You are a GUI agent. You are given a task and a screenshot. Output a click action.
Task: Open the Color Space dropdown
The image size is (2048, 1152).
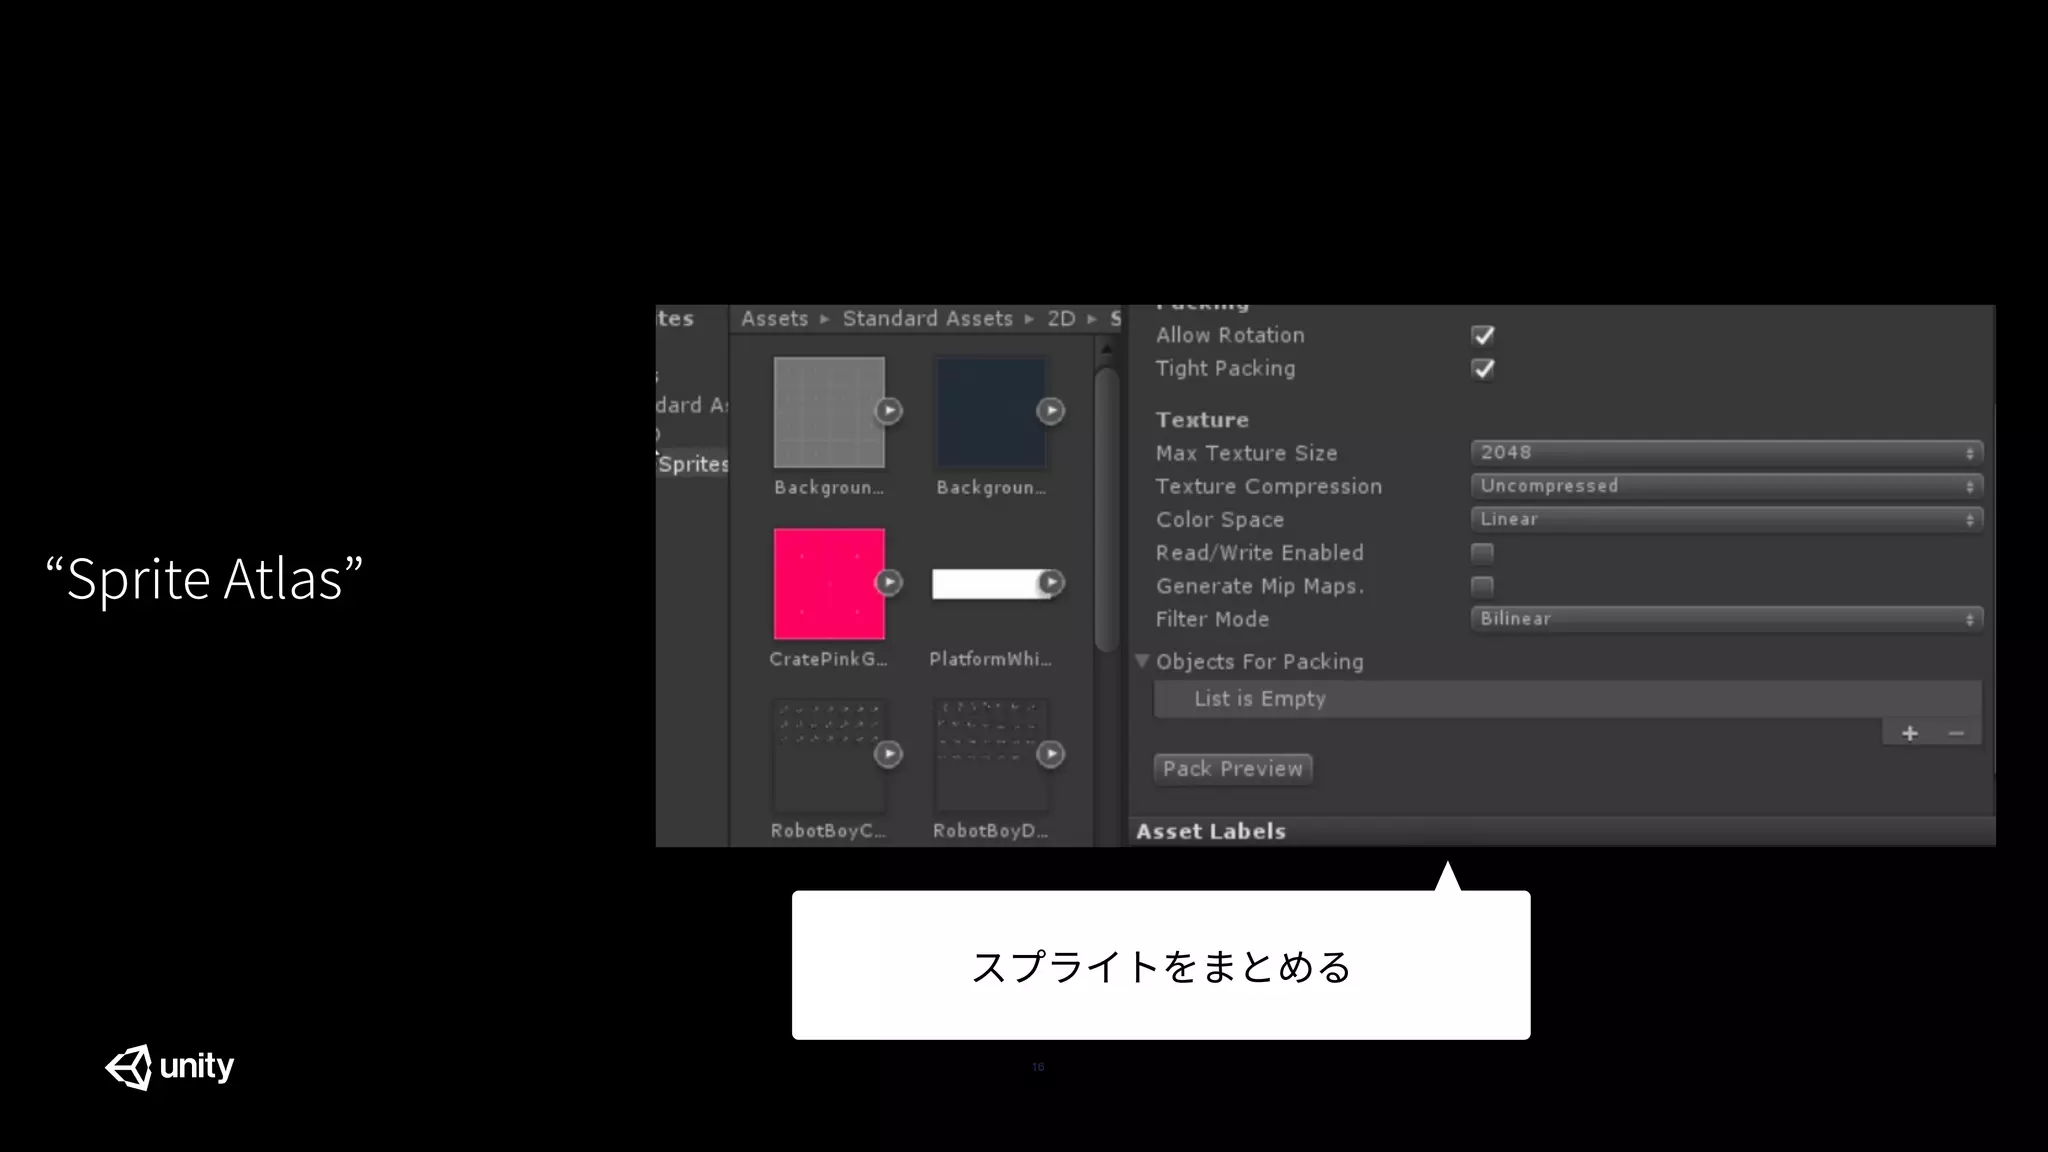[1726, 519]
